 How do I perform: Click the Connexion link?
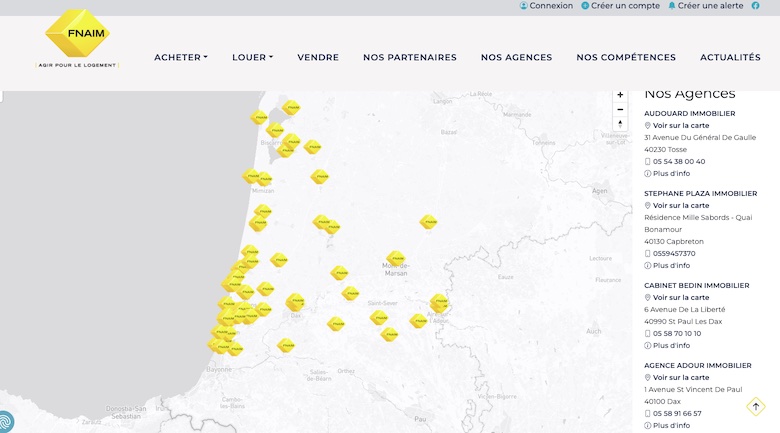pos(546,6)
